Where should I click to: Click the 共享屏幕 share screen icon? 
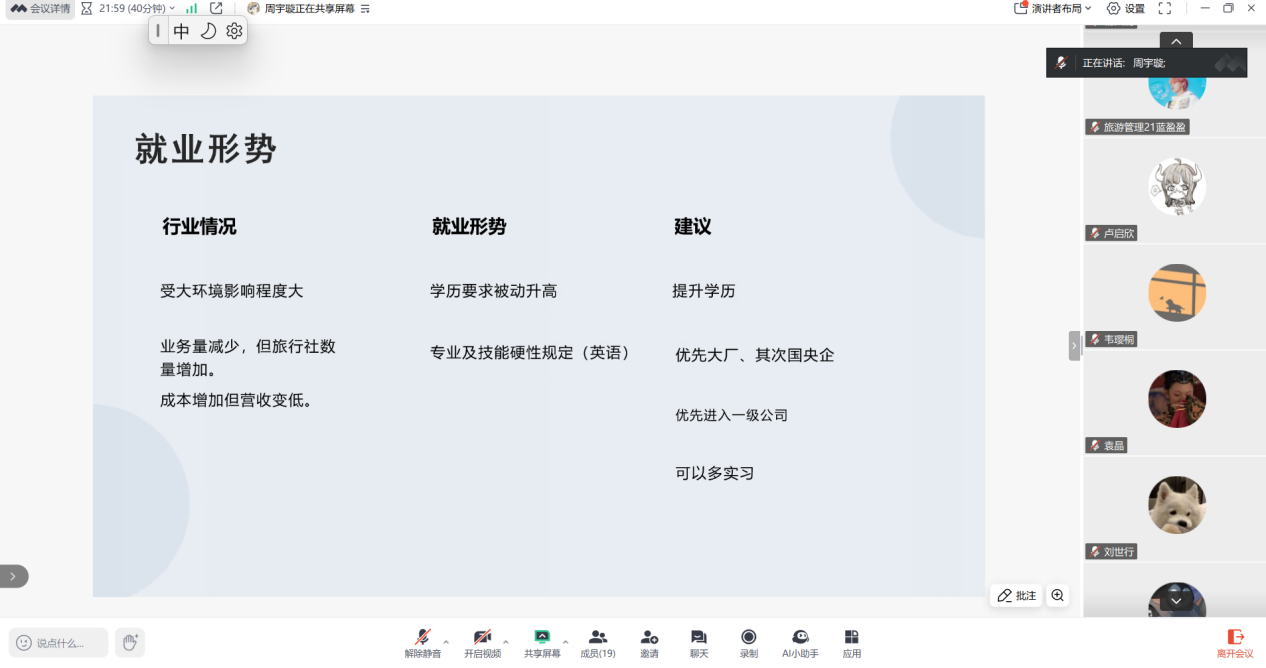(x=542, y=641)
